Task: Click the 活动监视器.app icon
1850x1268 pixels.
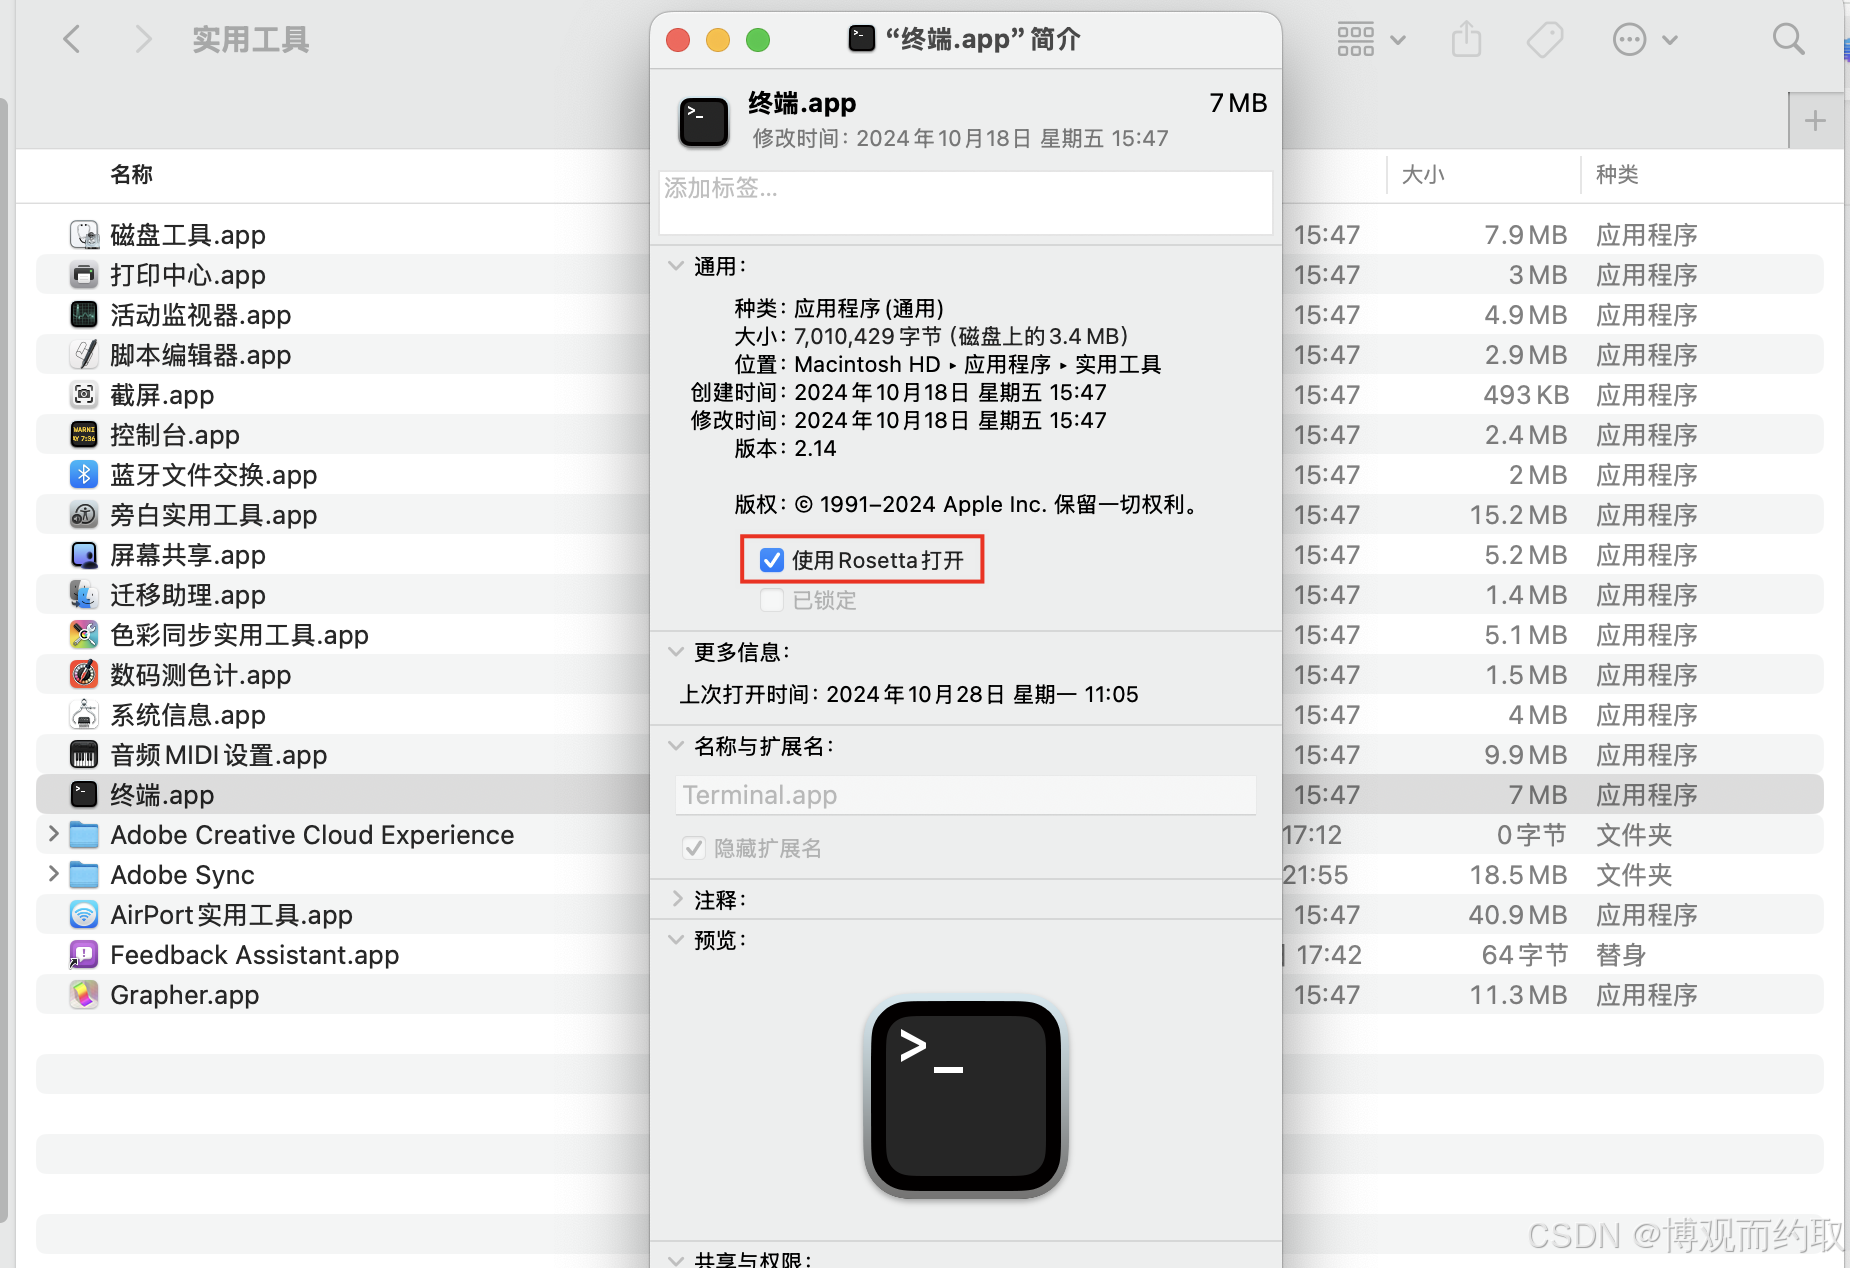Action: pyautogui.click(x=84, y=315)
